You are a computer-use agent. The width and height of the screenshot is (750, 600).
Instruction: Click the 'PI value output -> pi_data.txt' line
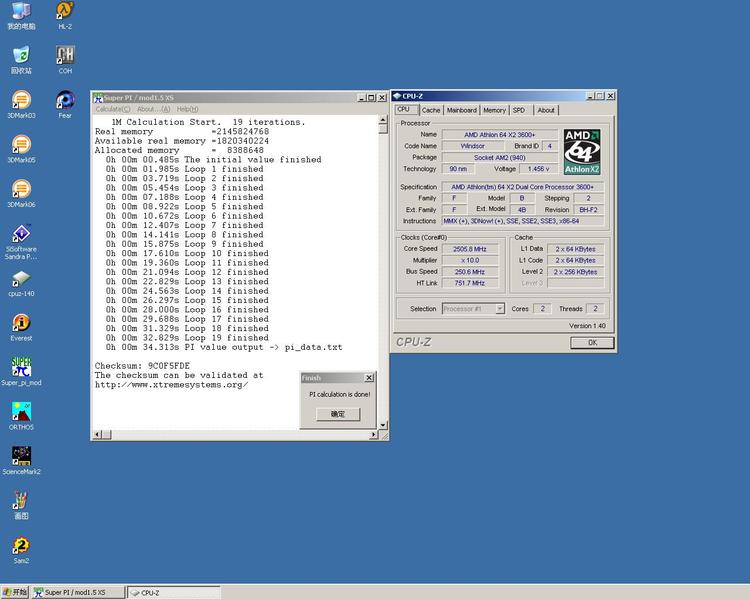point(224,347)
